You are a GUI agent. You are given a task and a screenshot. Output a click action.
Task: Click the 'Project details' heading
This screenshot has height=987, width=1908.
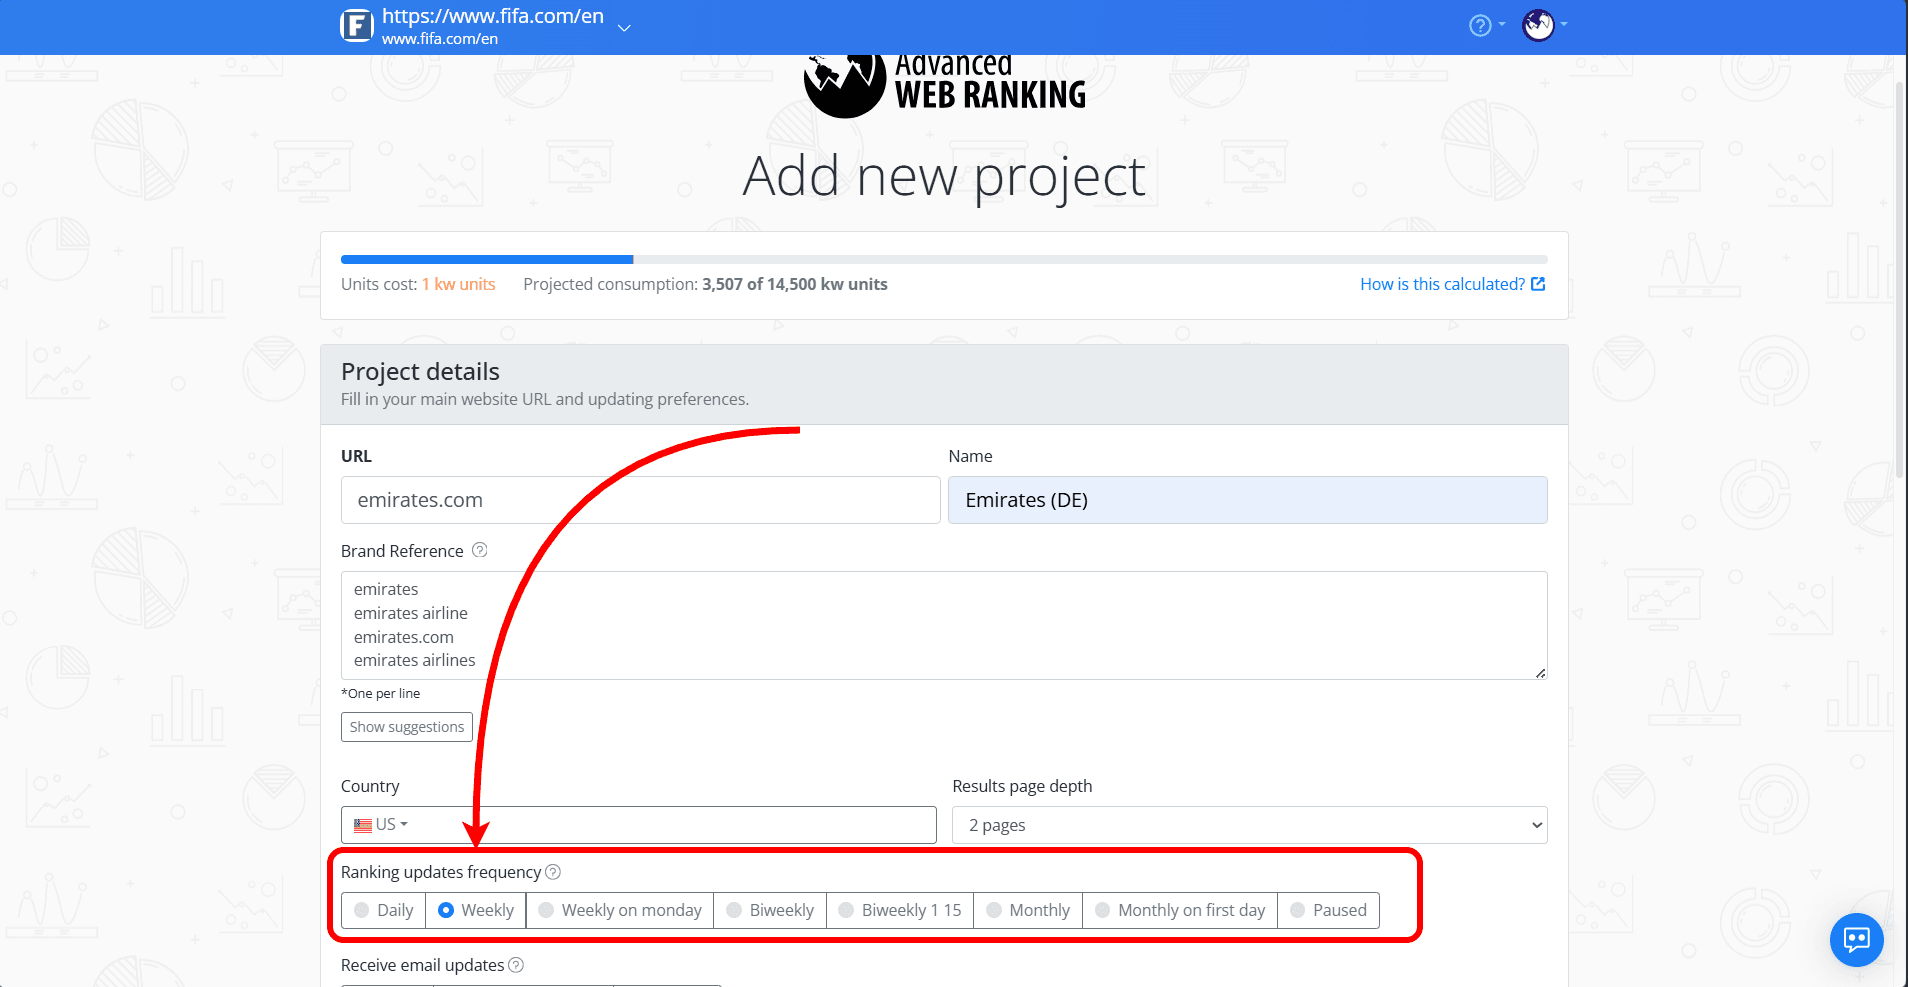point(420,372)
